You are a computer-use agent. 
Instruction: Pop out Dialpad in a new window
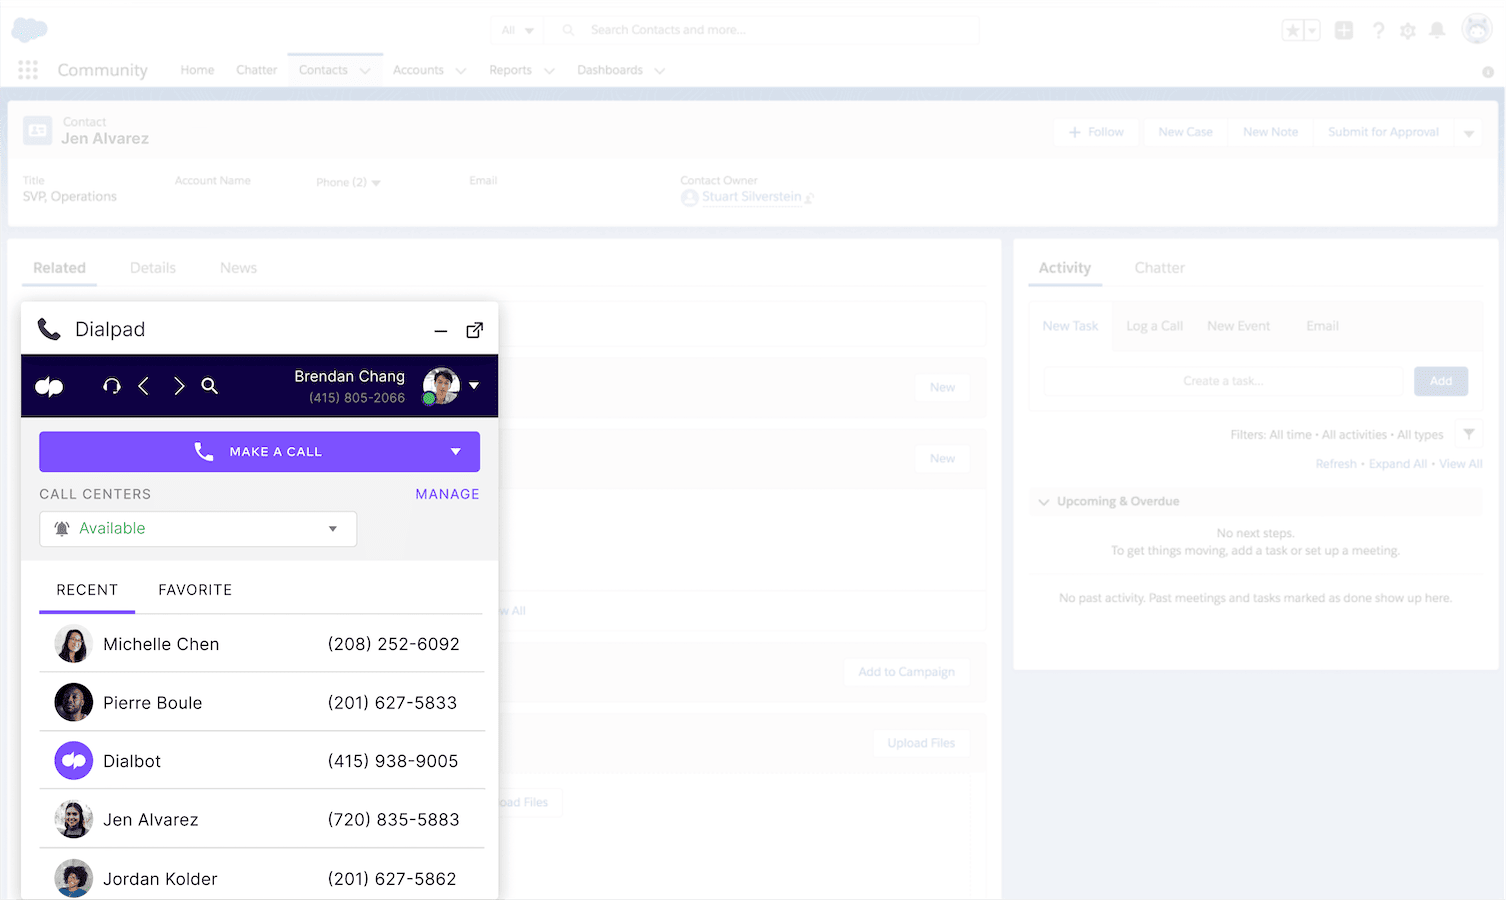pos(474,330)
